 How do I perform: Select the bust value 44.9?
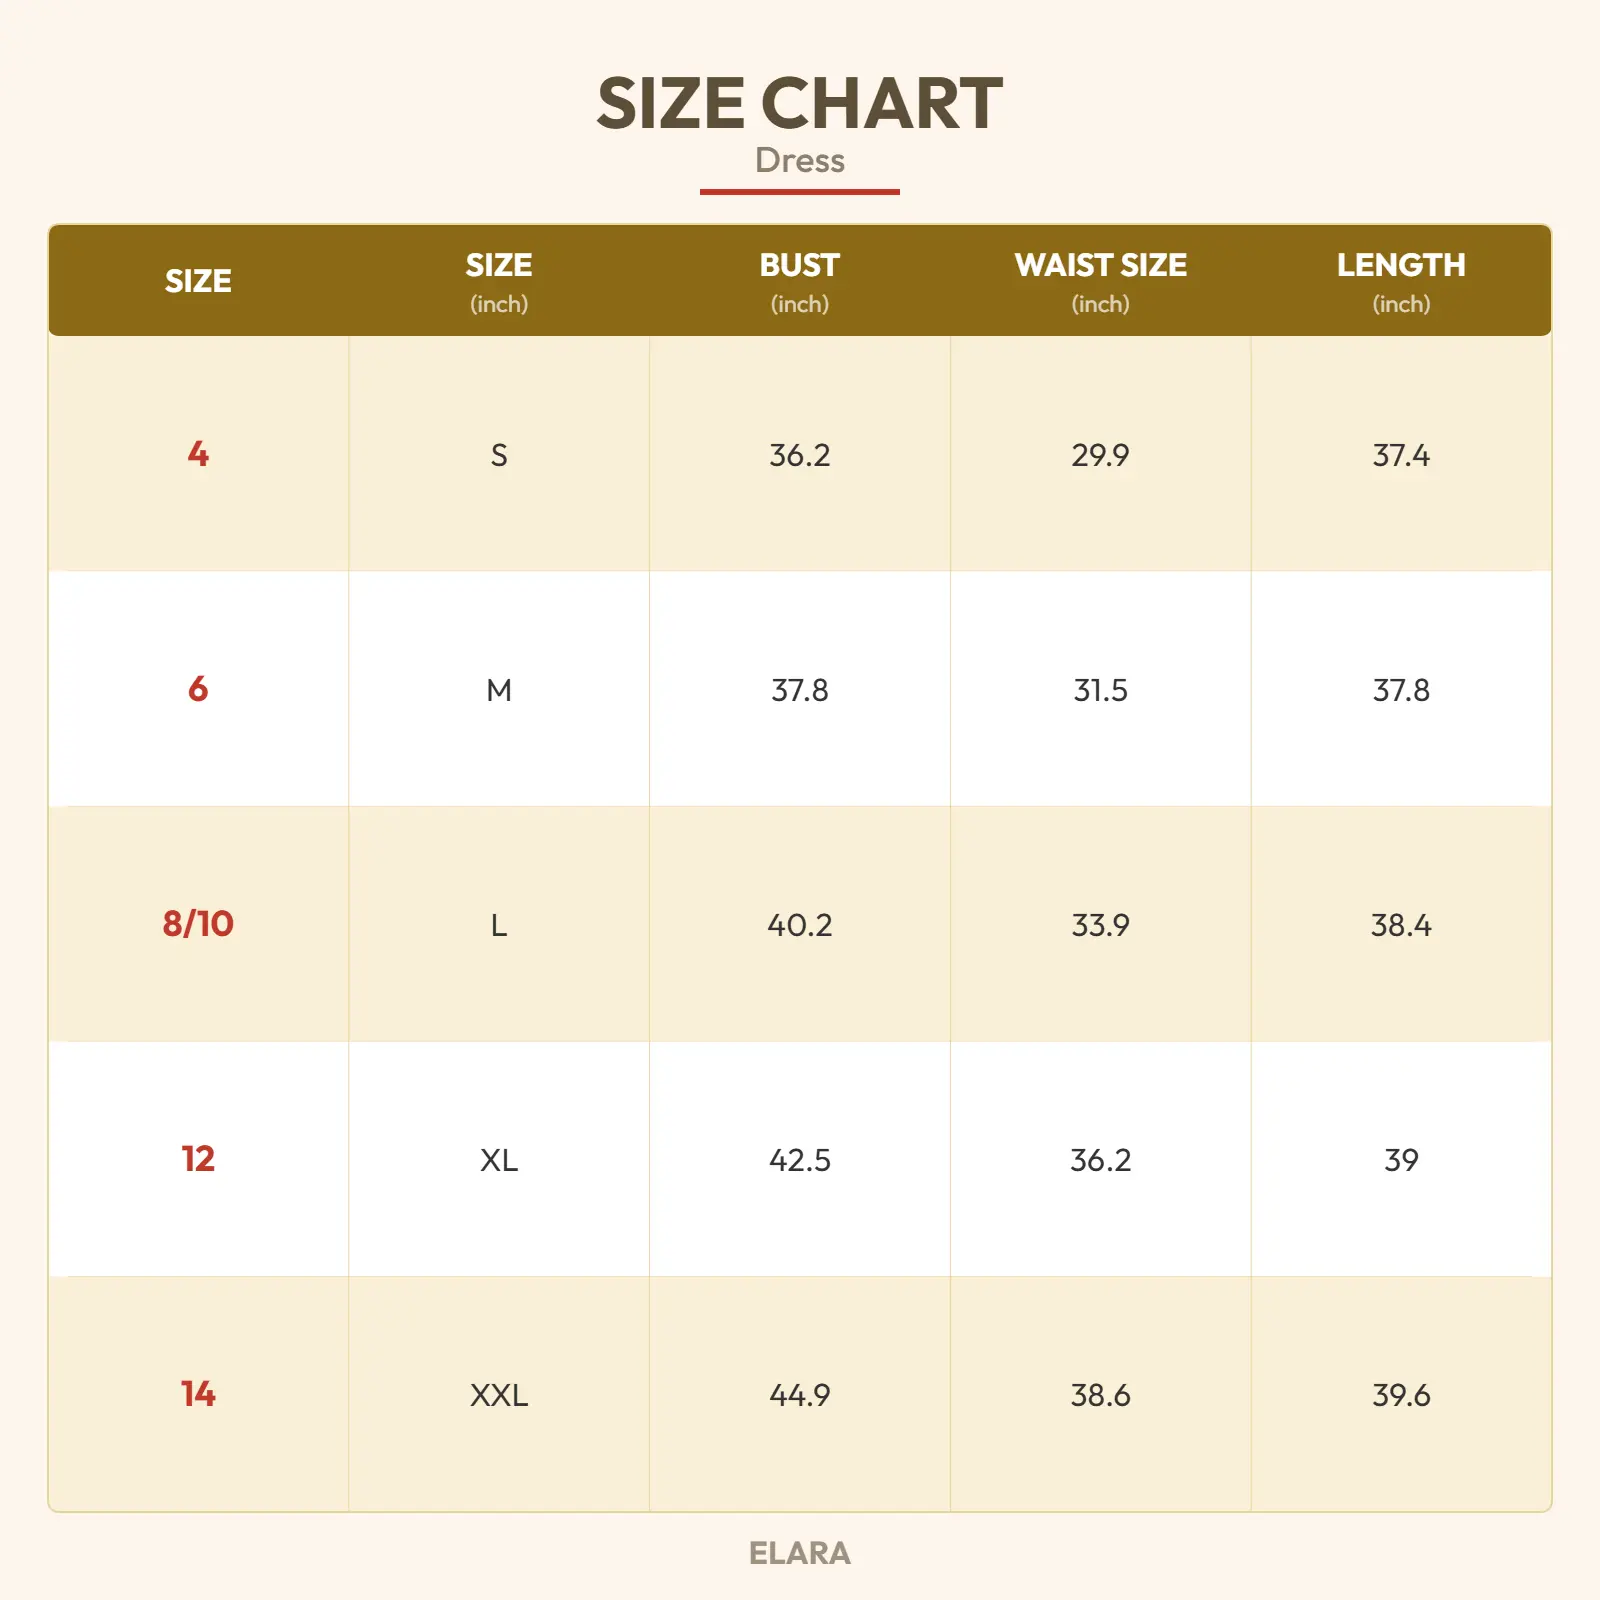pos(799,1395)
